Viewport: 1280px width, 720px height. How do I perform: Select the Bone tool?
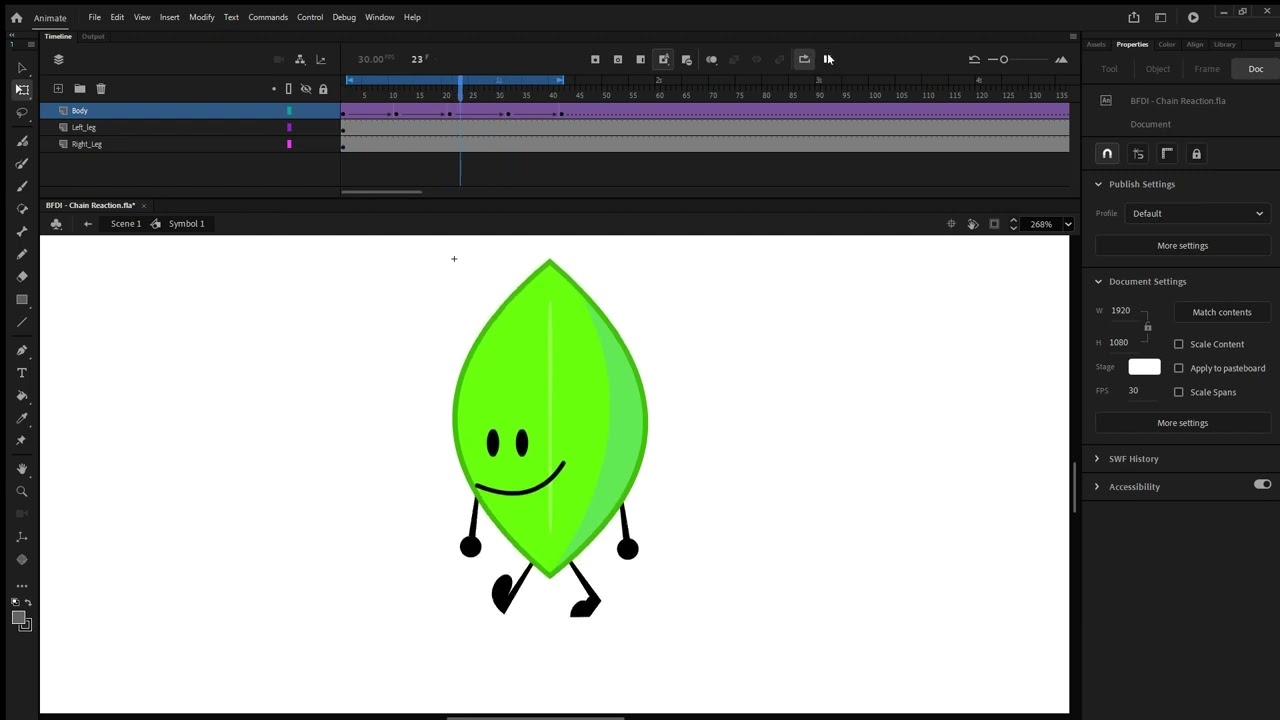(x=22, y=231)
